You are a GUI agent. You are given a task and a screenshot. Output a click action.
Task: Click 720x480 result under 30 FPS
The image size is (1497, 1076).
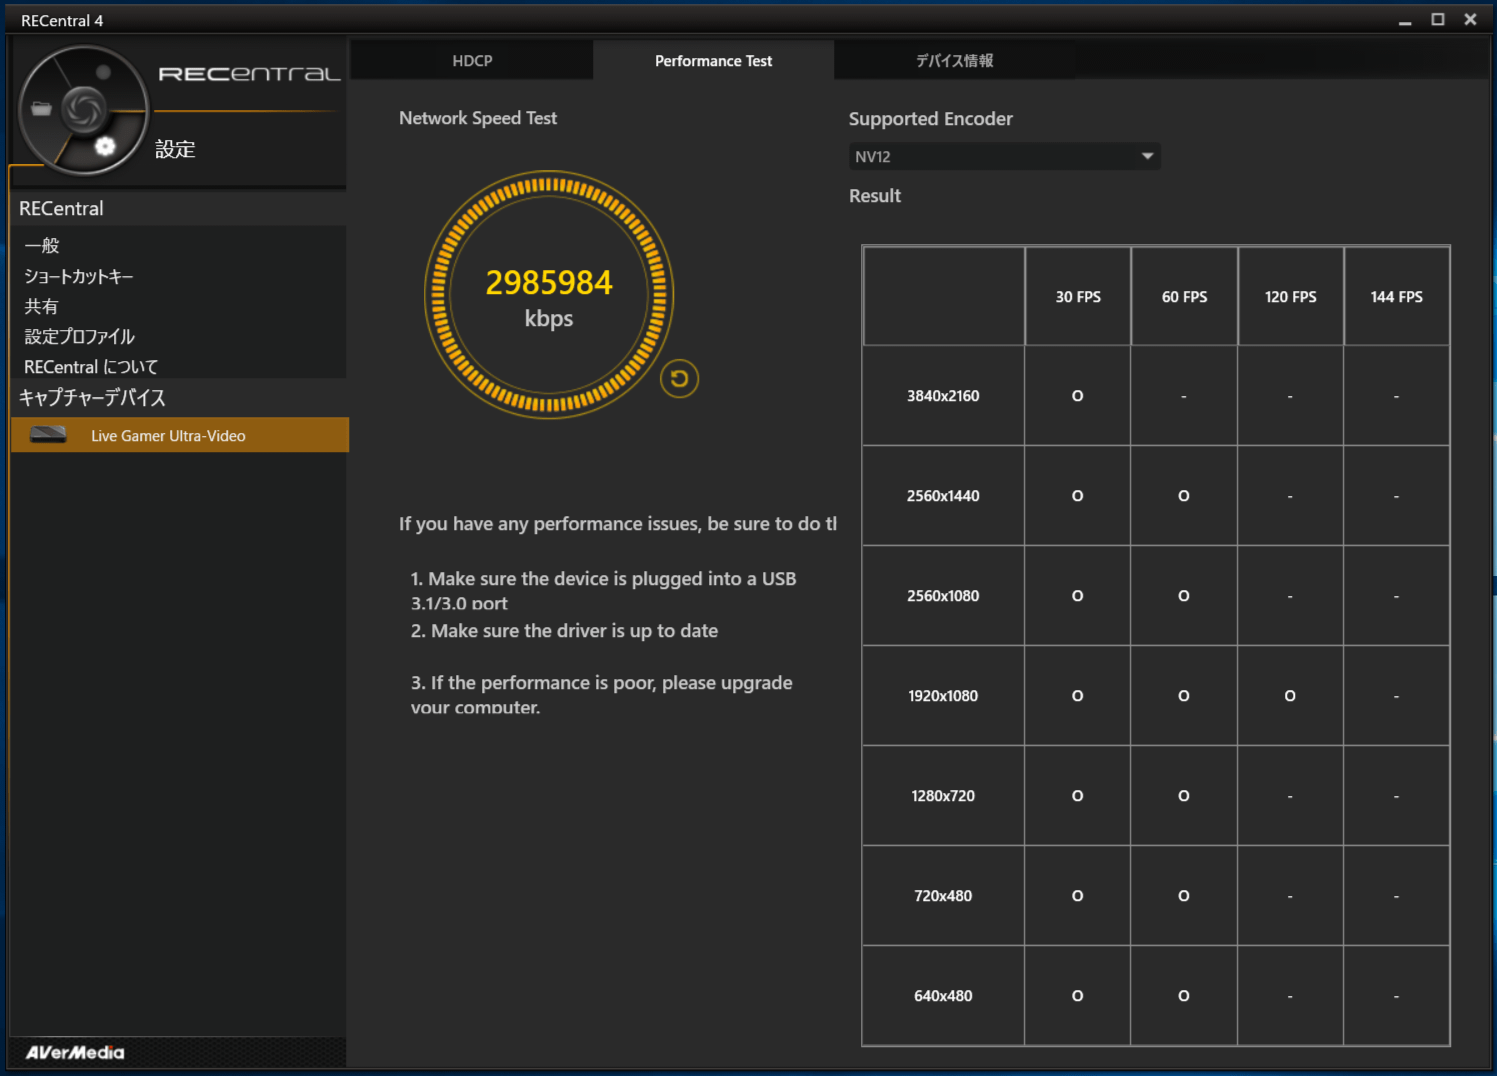1078,896
